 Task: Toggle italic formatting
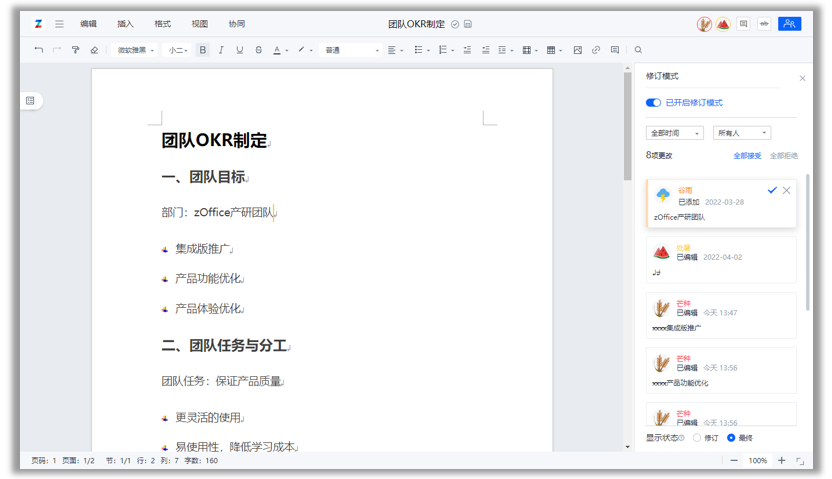[221, 50]
